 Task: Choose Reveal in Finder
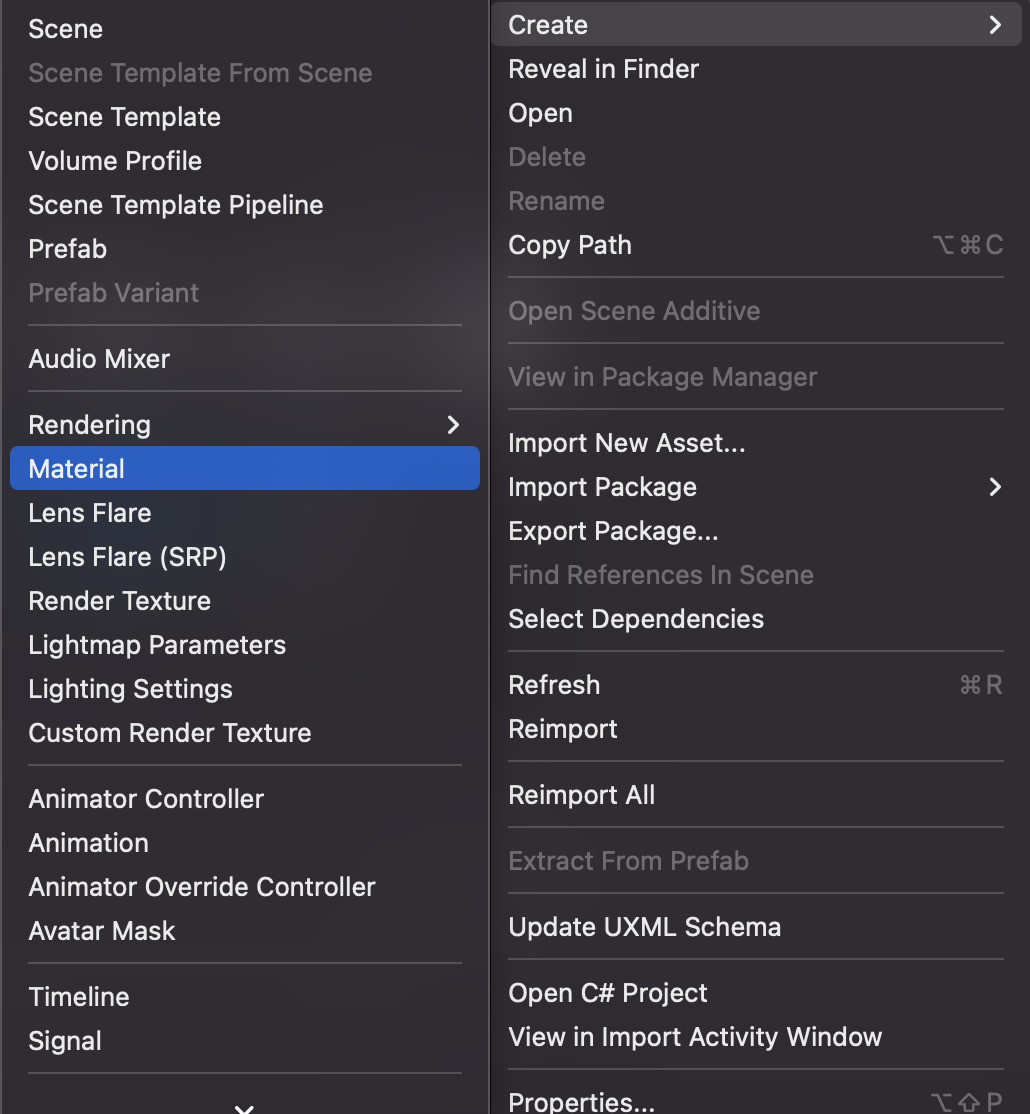point(603,69)
